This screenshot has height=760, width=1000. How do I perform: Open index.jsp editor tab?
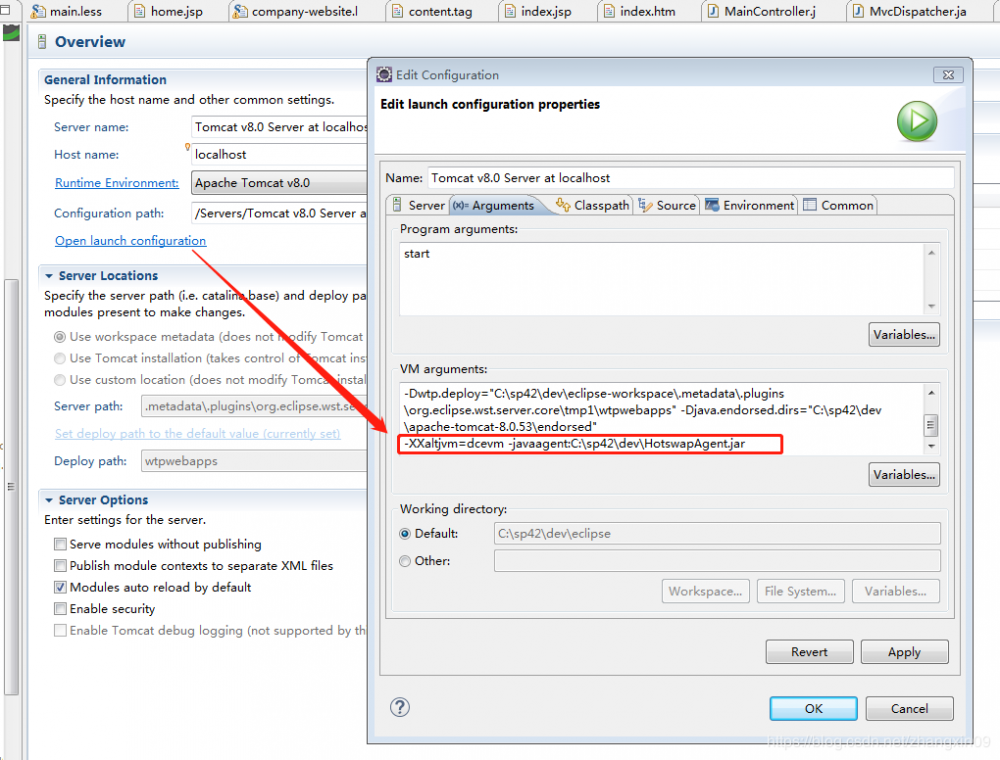[538, 11]
